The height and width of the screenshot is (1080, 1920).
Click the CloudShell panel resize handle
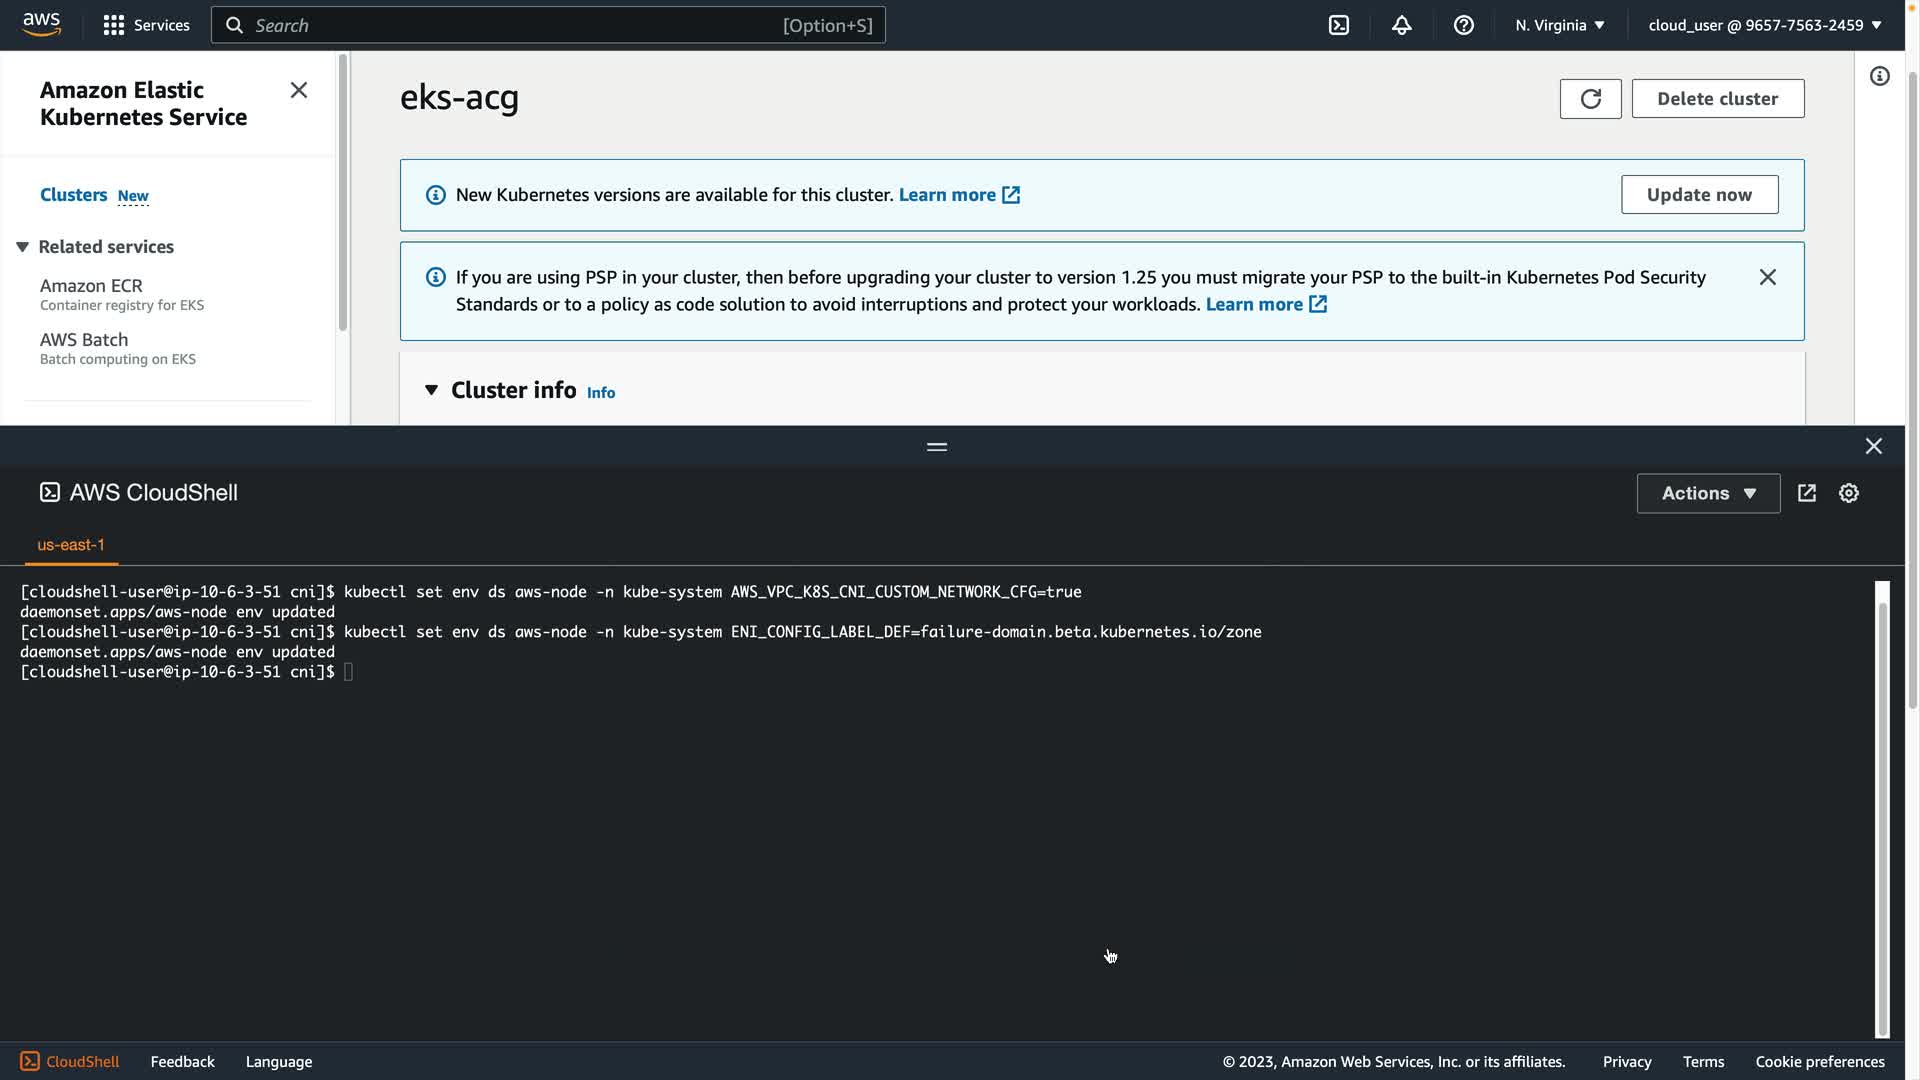tap(937, 447)
